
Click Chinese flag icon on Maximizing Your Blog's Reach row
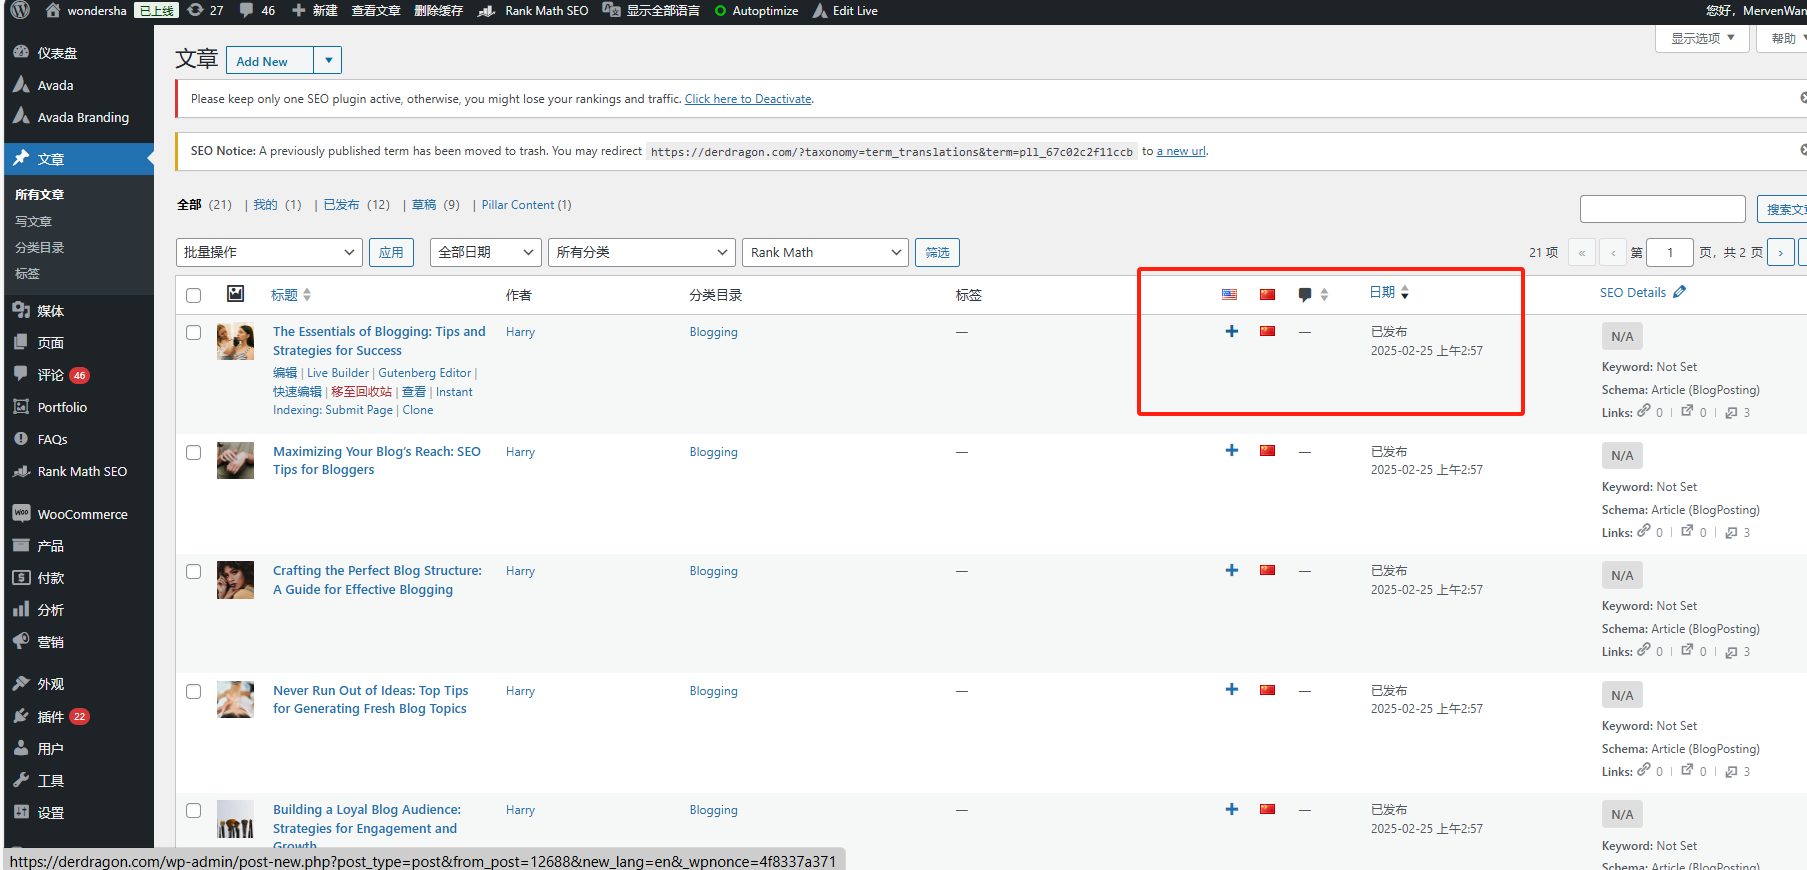(x=1267, y=451)
